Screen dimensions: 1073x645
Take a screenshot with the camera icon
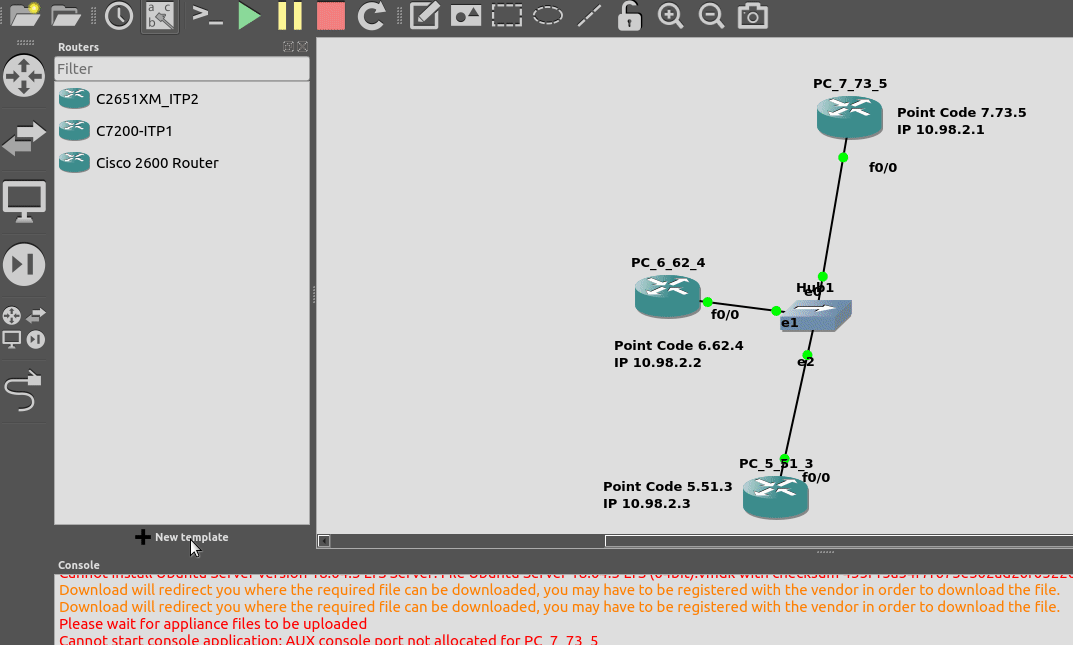752,16
